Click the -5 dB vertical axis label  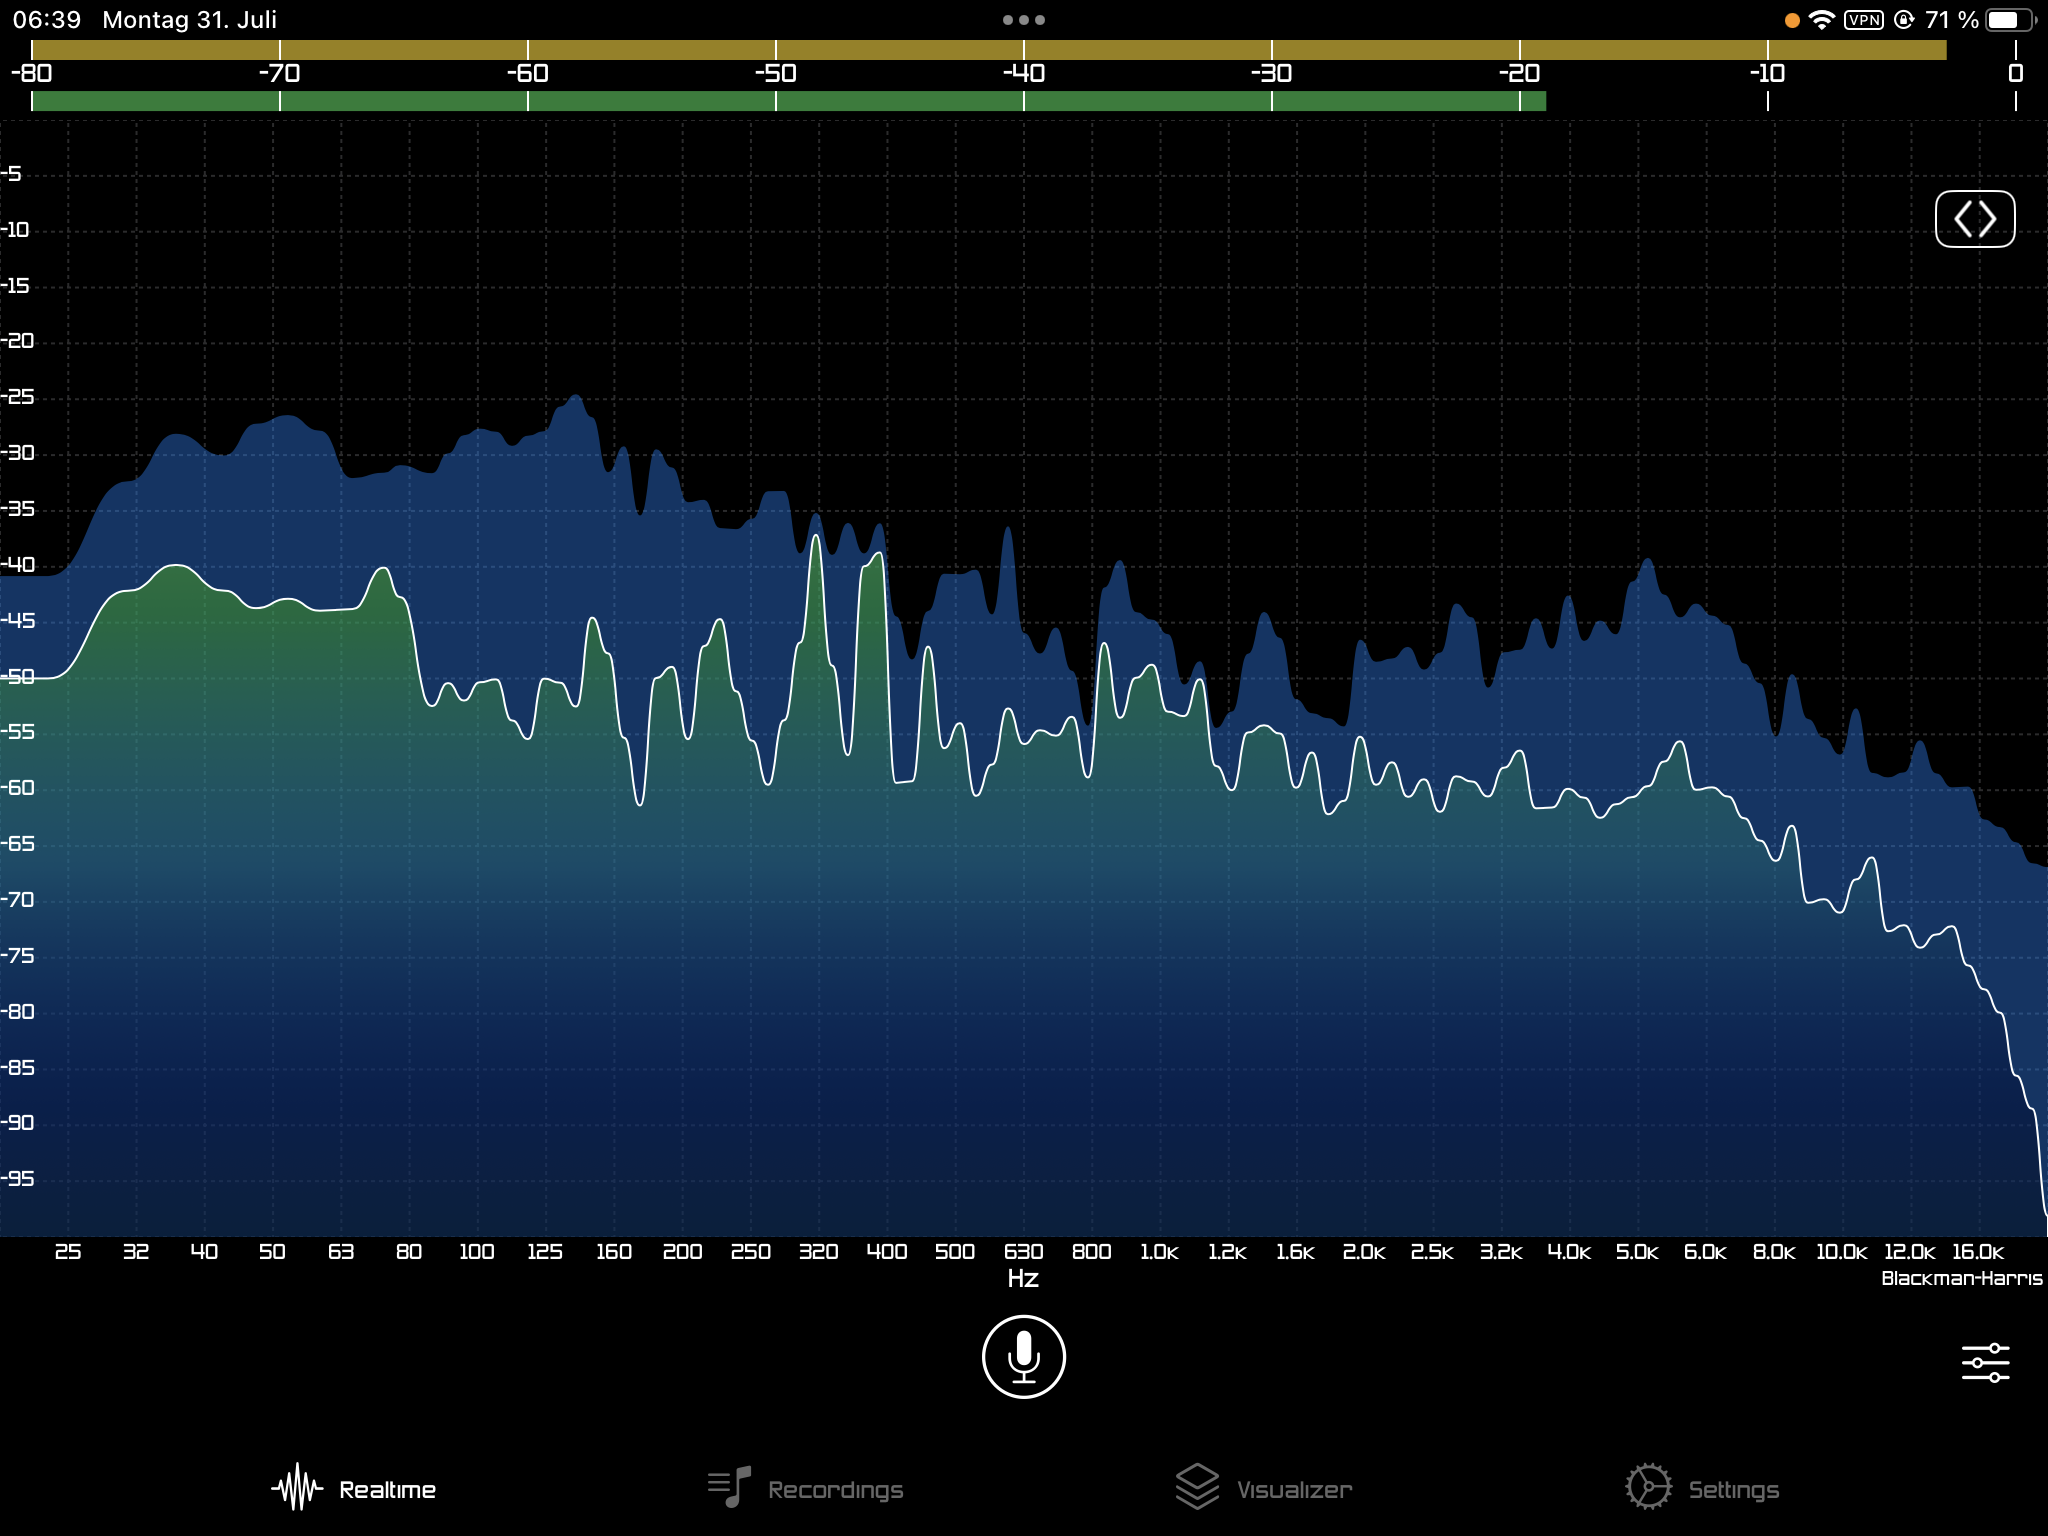[11, 174]
